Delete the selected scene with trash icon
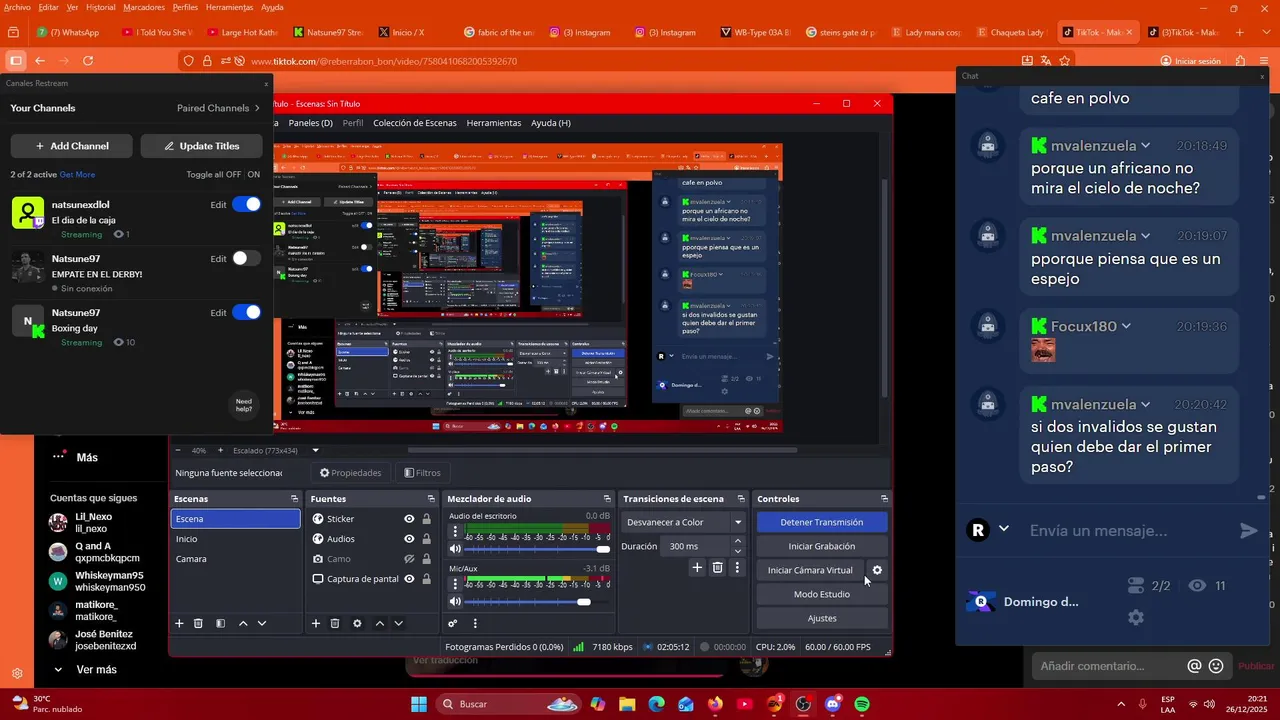 coord(198,623)
